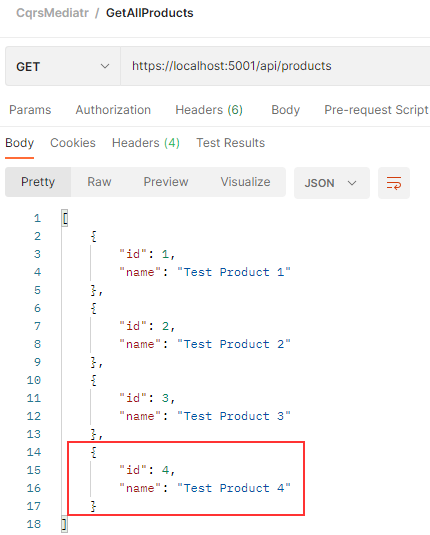Switch to the Params tab
430x535 pixels.
click(x=30, y=110)
